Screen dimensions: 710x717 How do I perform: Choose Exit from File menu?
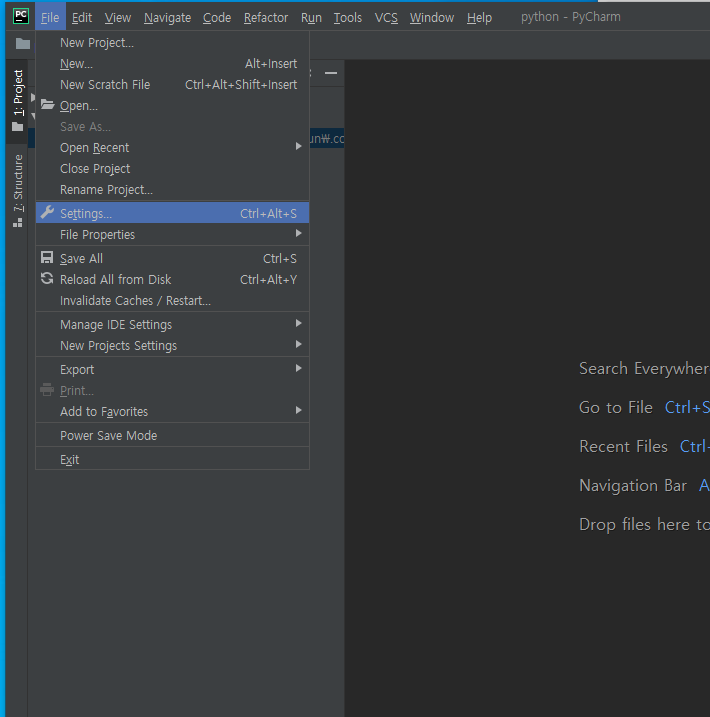click(x=172, y=459)
